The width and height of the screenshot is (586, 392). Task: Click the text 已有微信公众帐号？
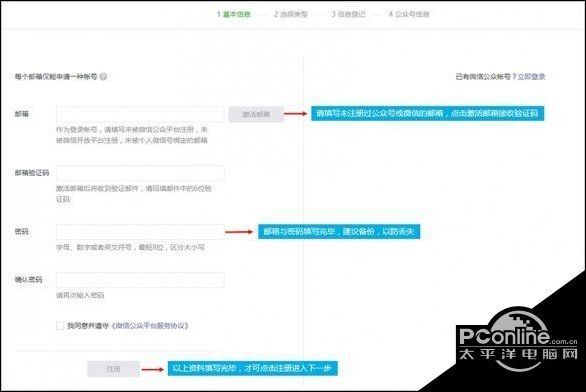pos(486,77)
